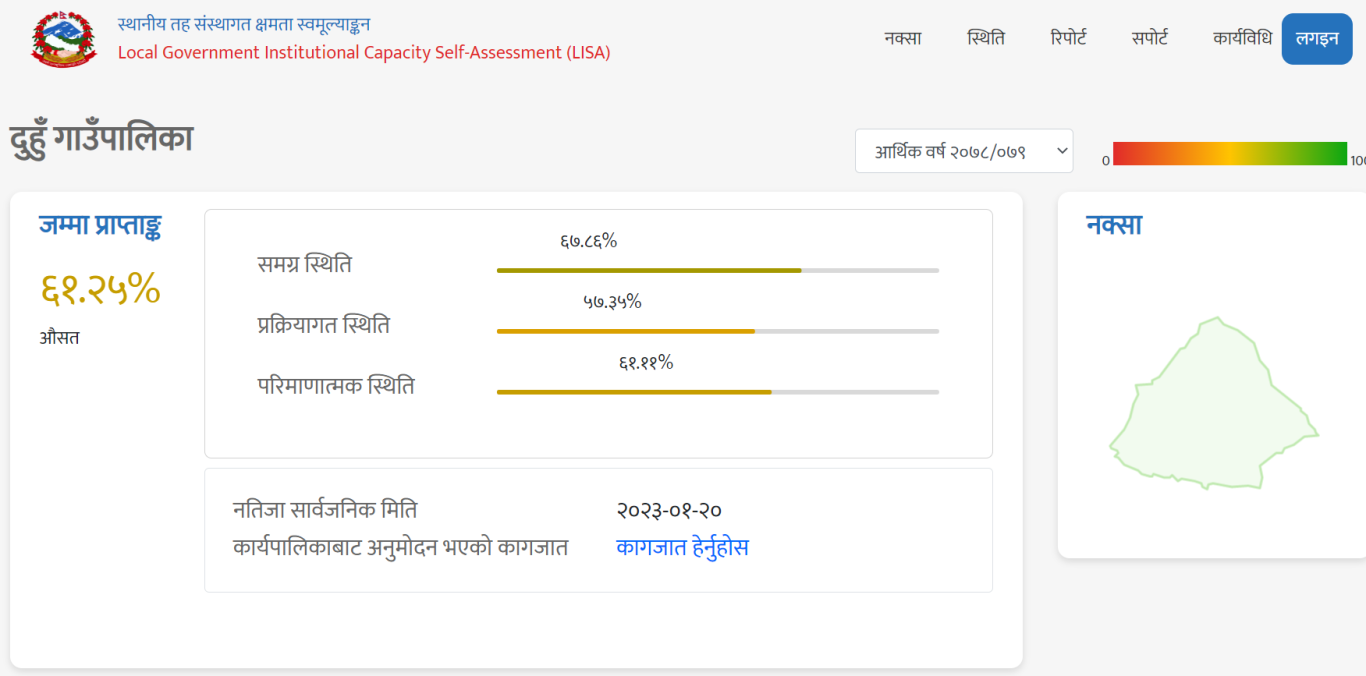Click the green municipality map shape
1366x676 pixels.
tap(1213, 404)
